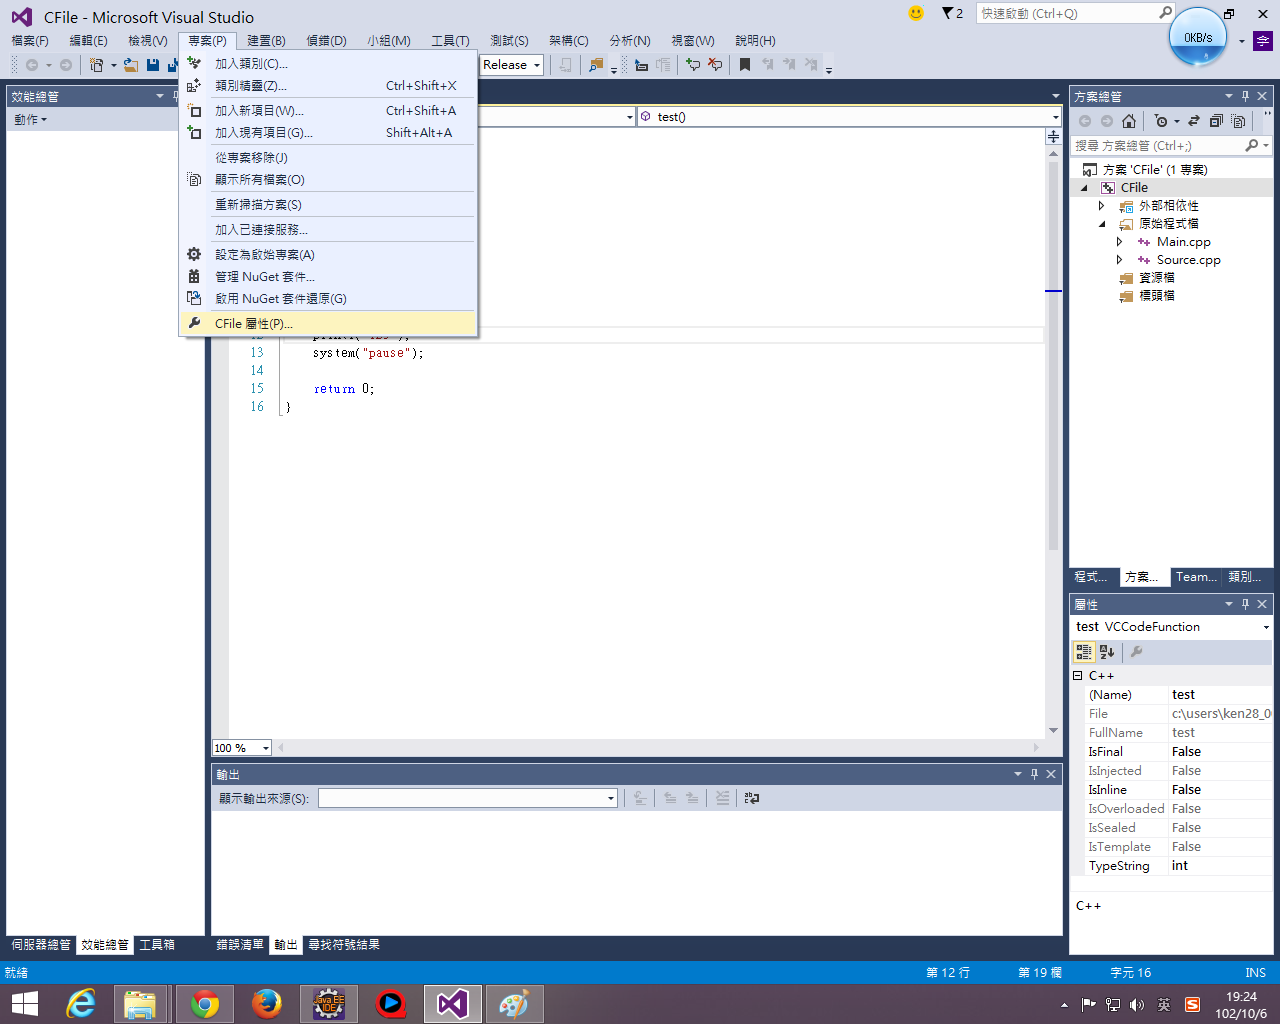This screenshot has width=1280, height=1024.
Task: Expand the Main.cpp node
Action: click(x=1120, y=242)
